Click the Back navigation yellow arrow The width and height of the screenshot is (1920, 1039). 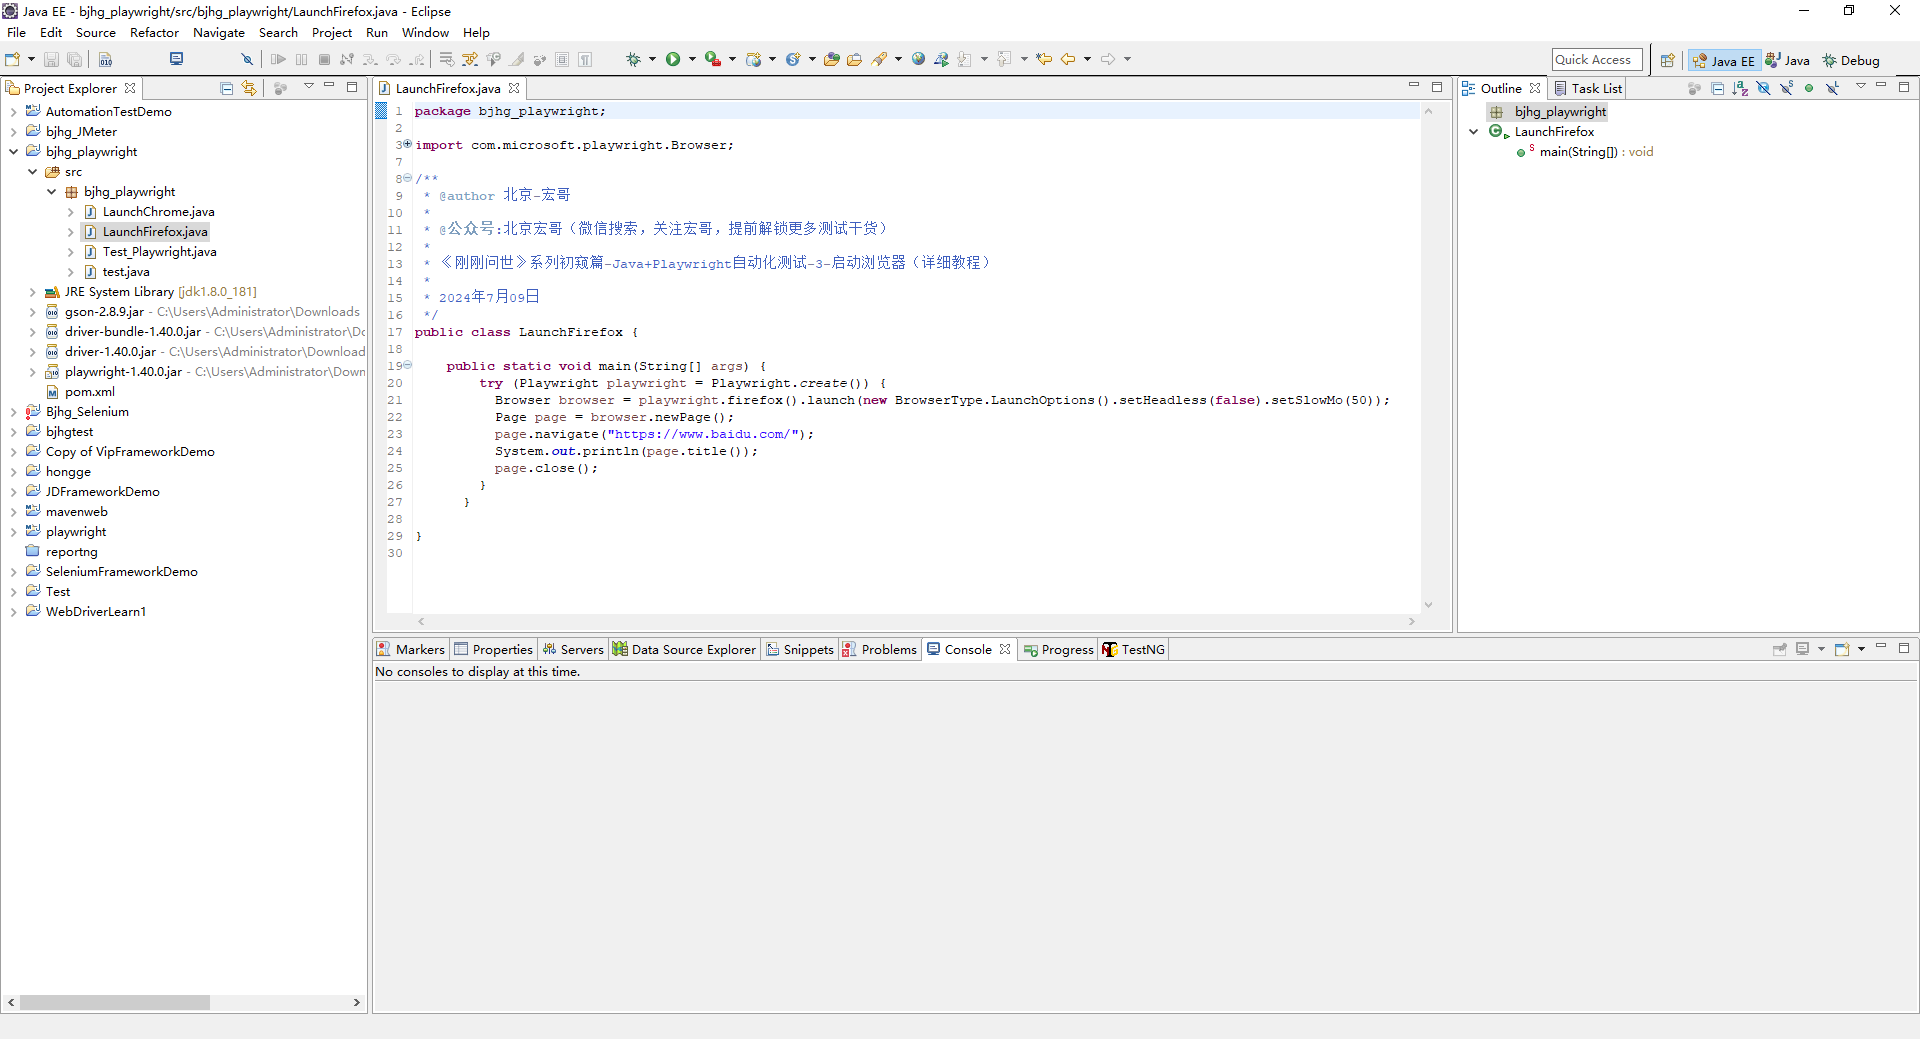[1068, 60]
